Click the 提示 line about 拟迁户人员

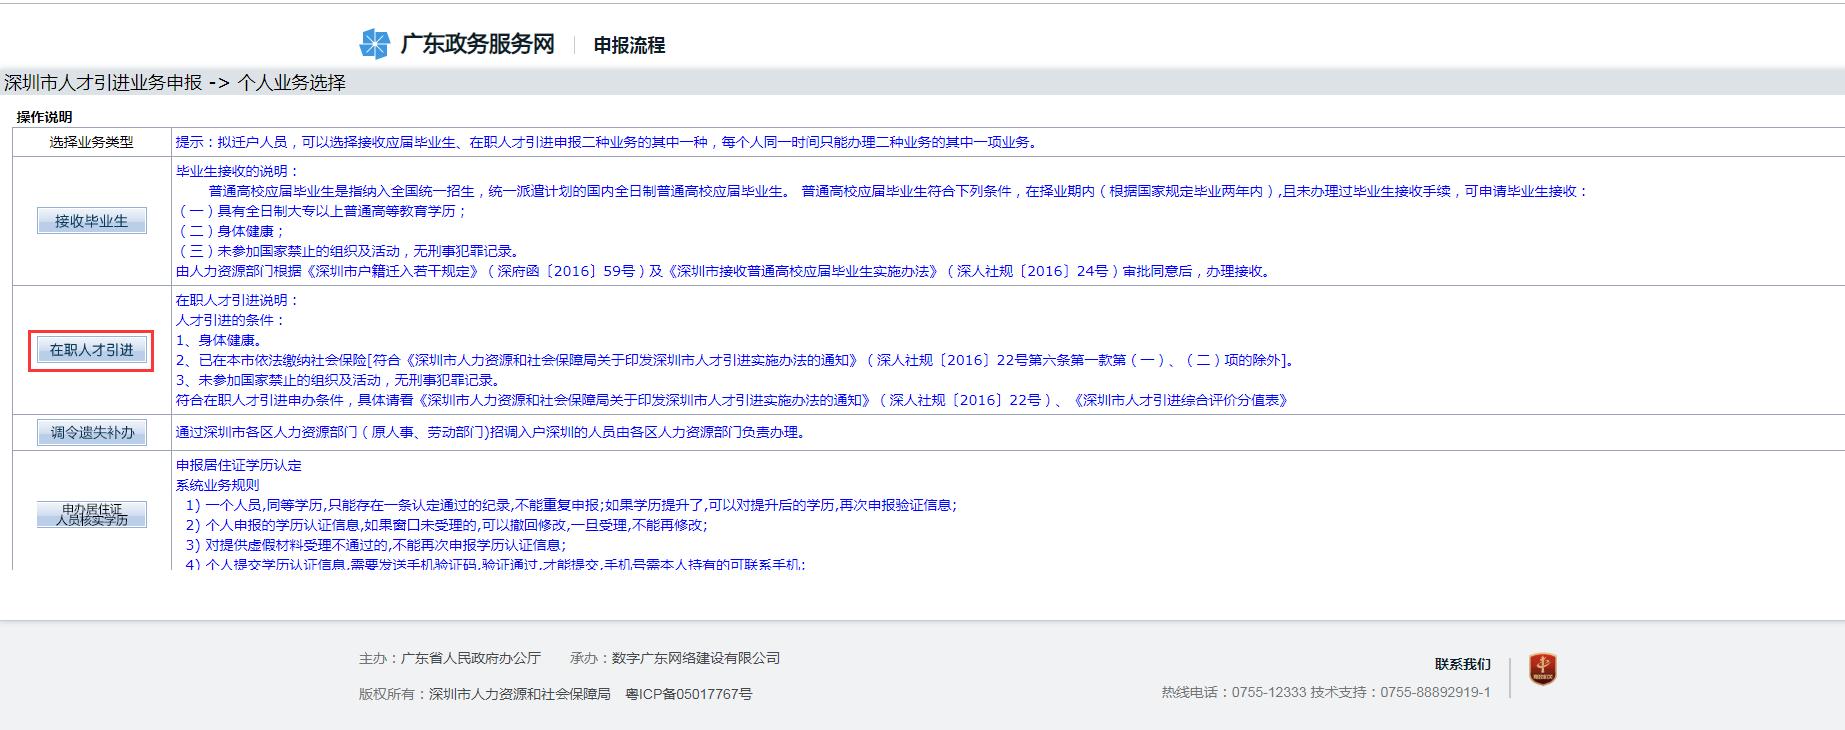609,142
